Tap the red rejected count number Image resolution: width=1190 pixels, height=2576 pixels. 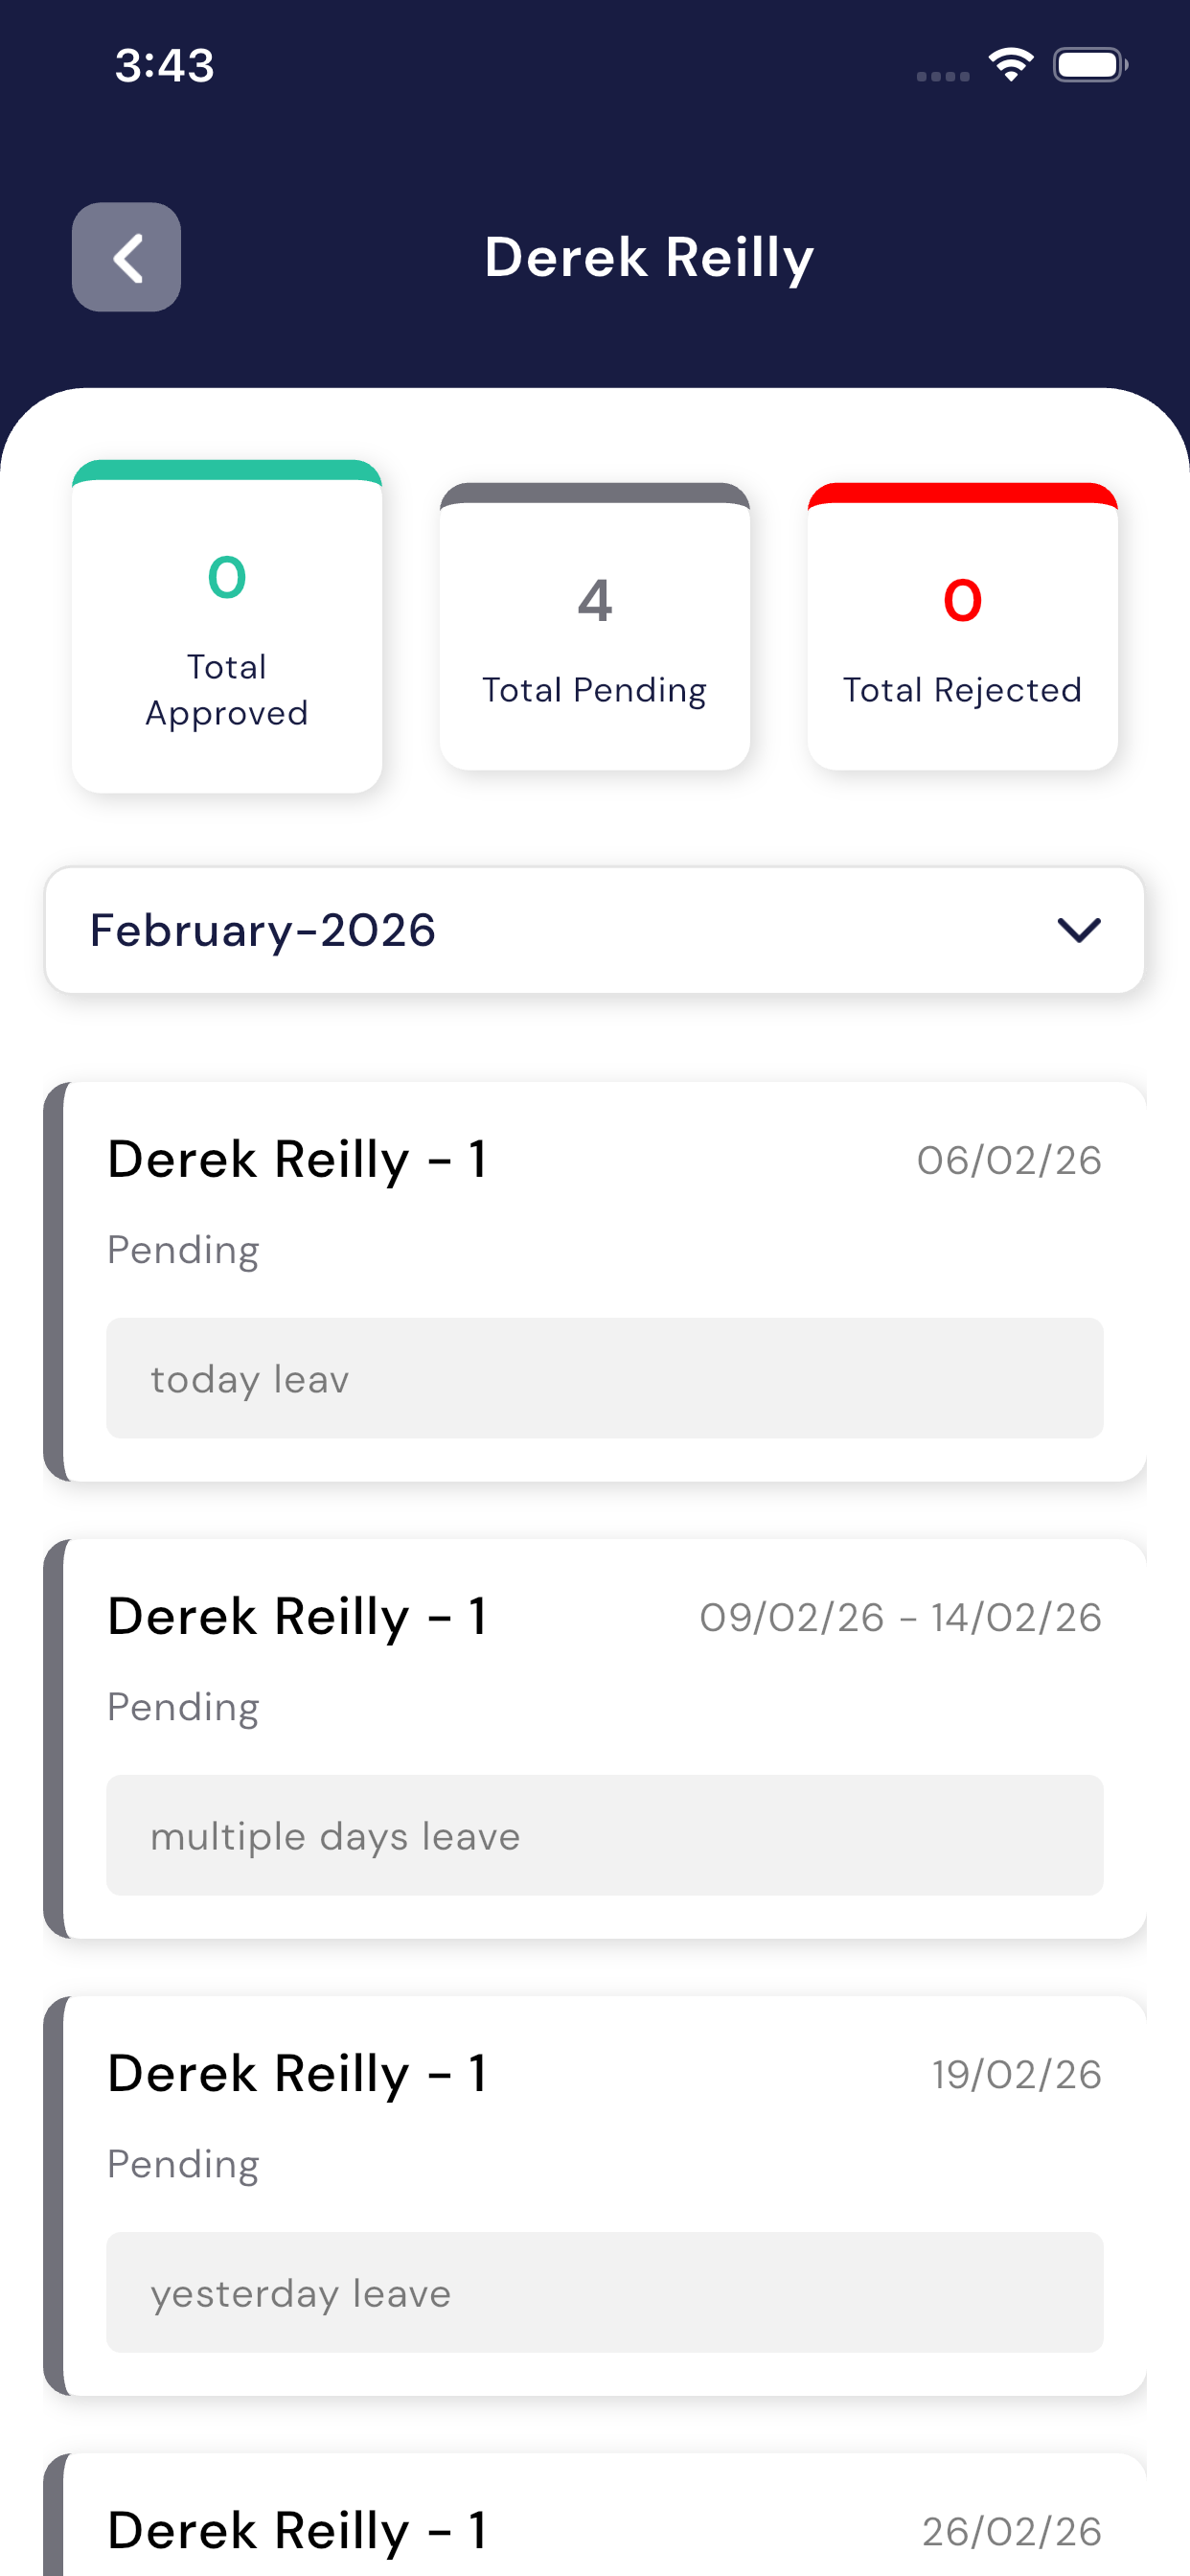click(962, 600)
